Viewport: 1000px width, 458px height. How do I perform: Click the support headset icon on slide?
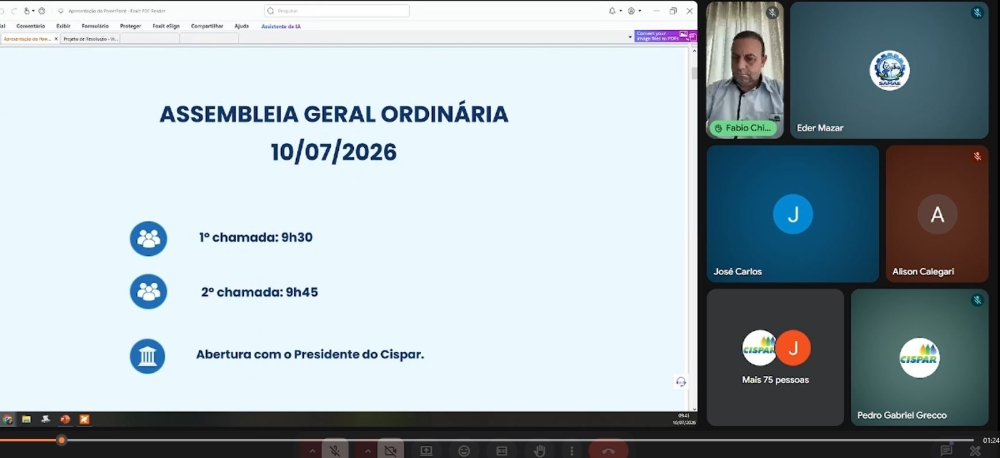click(680, 381)
